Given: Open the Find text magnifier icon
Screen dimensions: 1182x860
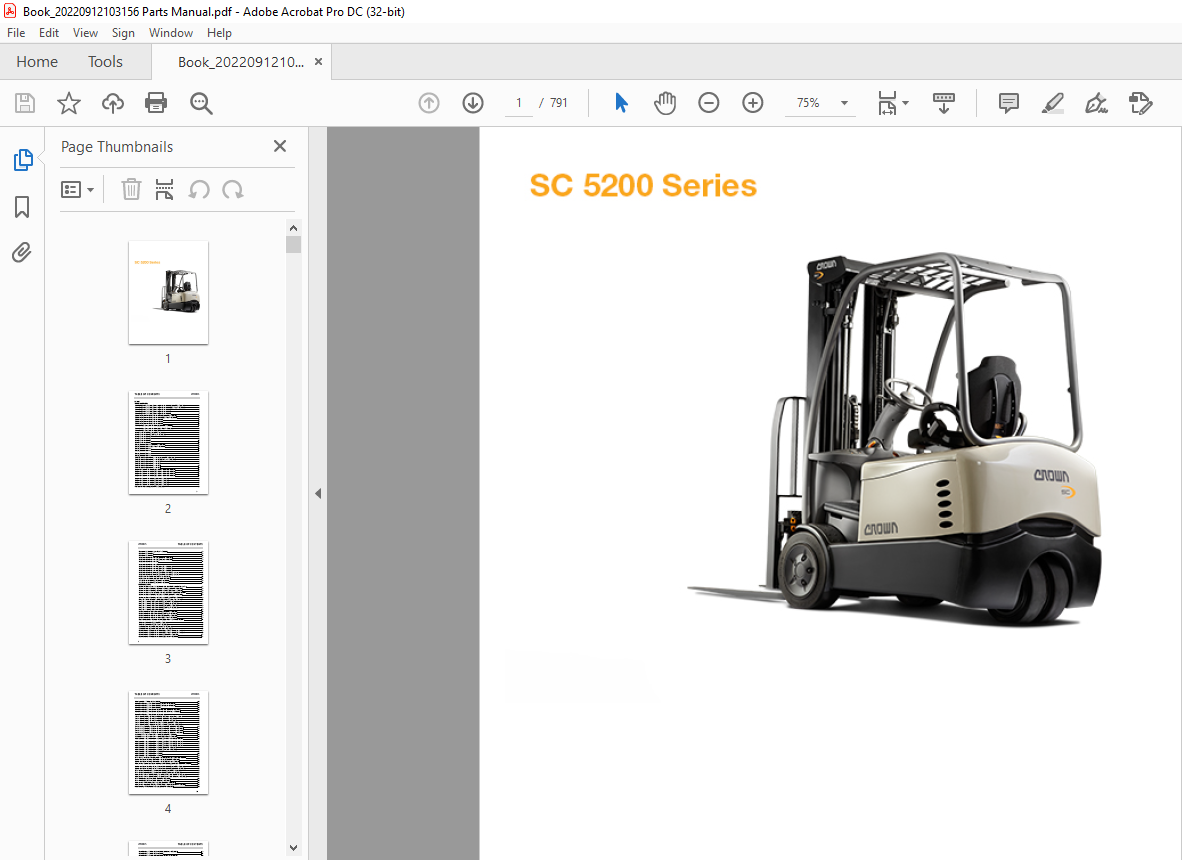Looking at the screenshot, I should 201,103.
